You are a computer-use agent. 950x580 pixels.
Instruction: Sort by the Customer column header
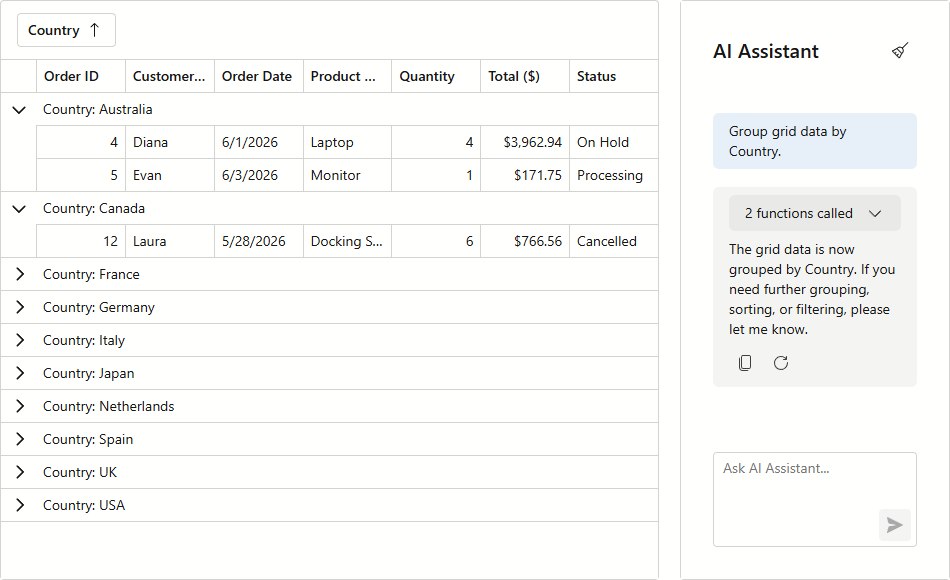click(x=170, y=76)
